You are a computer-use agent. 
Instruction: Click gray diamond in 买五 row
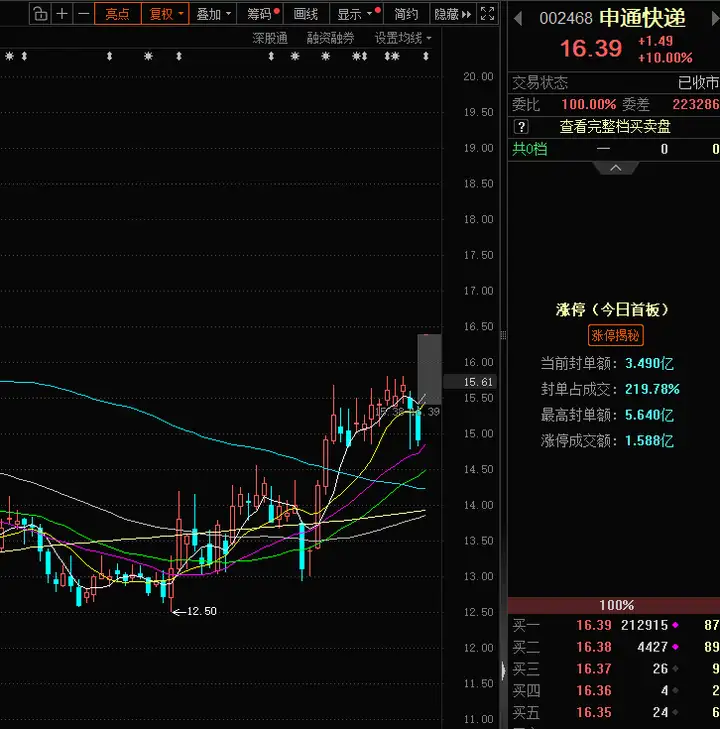coord(675,712)
